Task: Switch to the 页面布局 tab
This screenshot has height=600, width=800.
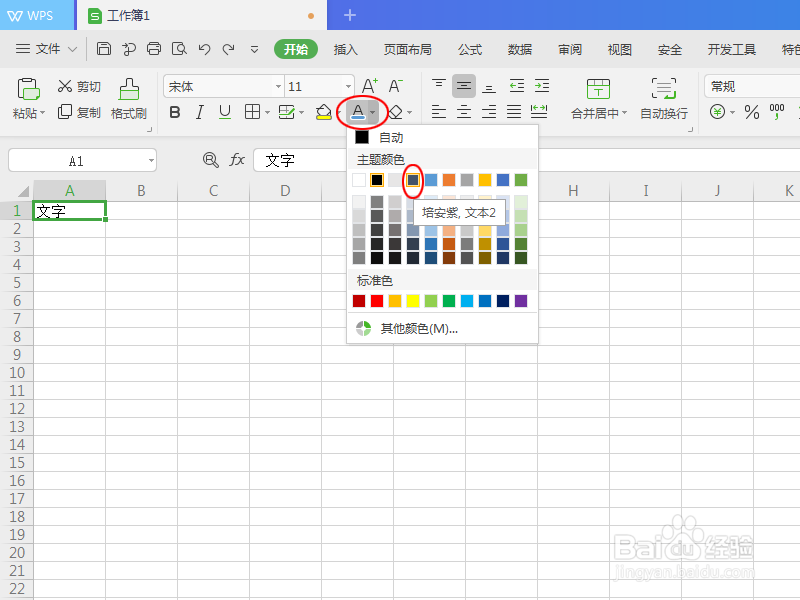Action: click(408, 49)
